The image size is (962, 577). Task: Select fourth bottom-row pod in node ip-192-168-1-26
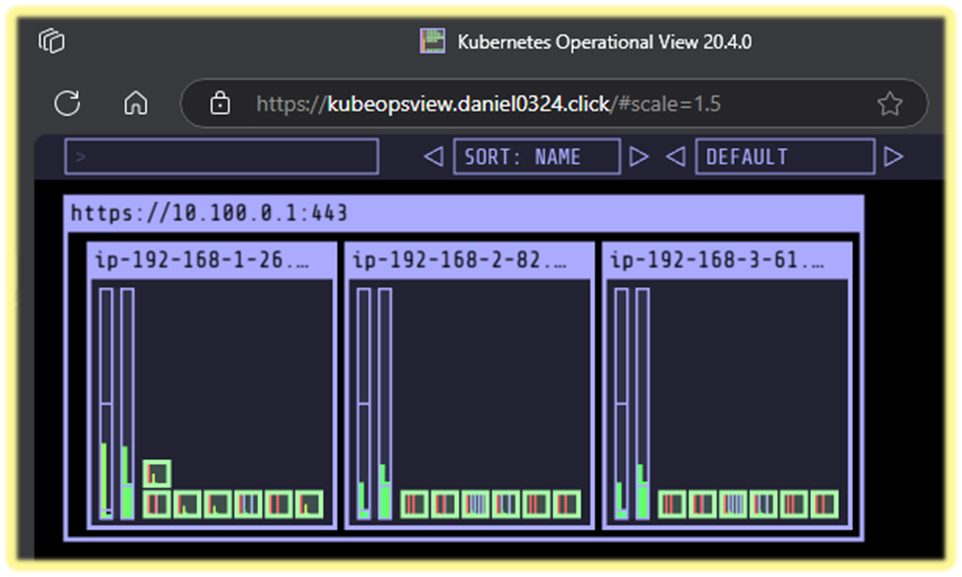(248, 505)
